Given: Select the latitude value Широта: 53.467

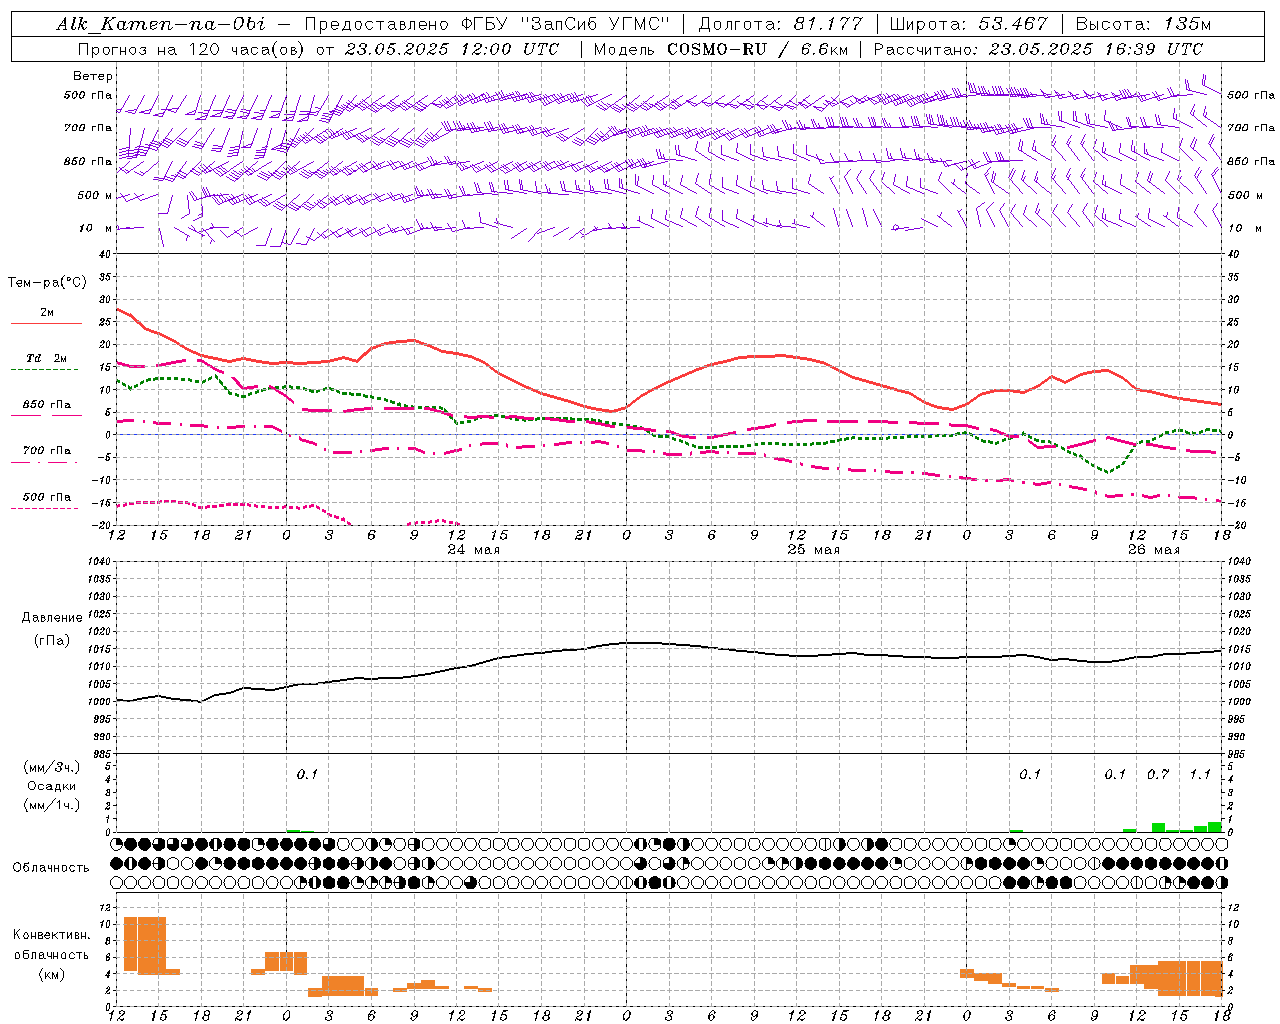Looking at the screenshot, I should 968,24.
